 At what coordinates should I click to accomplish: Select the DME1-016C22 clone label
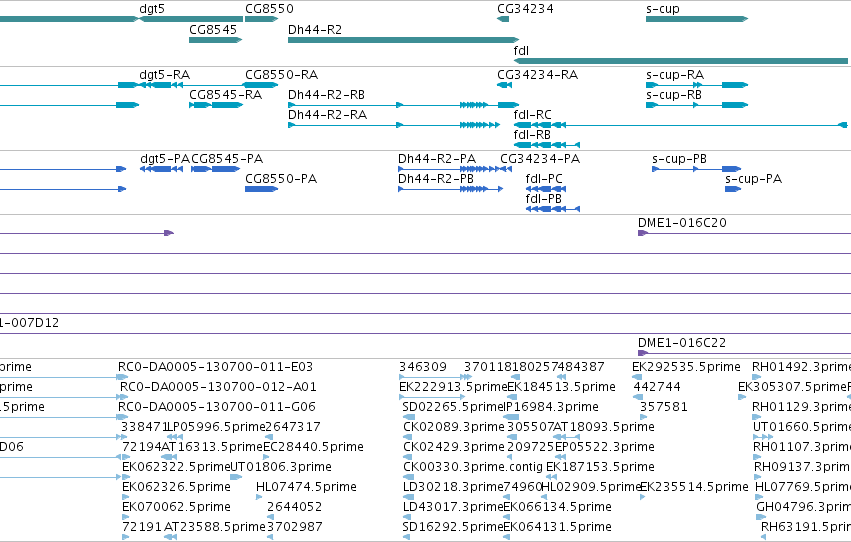pos(682,342)
